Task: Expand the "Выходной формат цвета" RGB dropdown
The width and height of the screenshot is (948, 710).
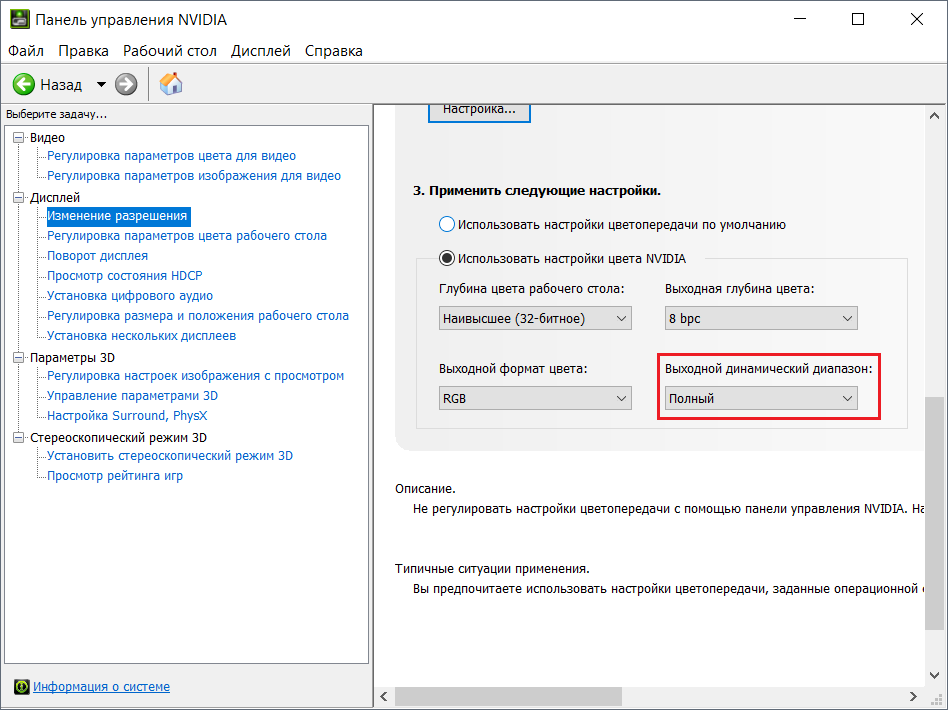Action: pyautogui.click(x=535, y=398)
